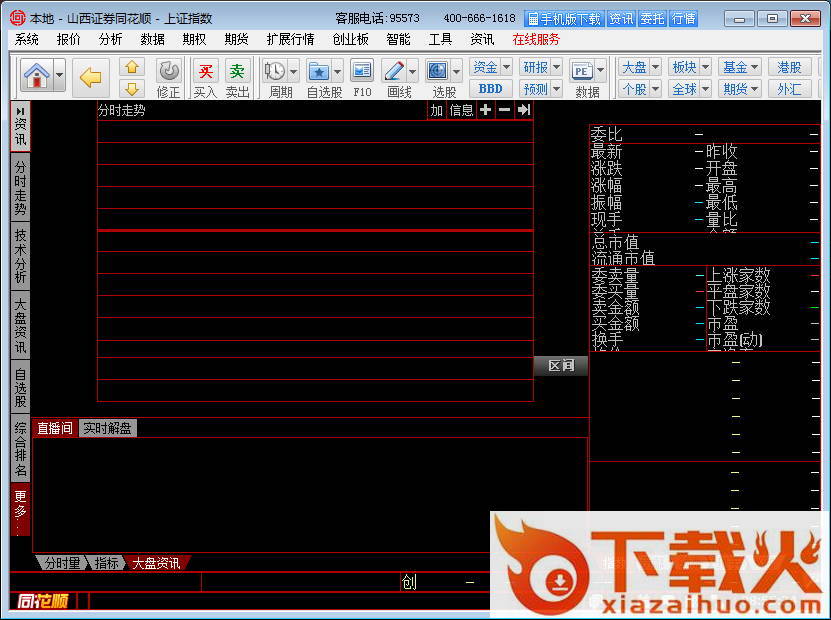Switch to the 实时解盘 tab
The height and width of the screenshot is (620, 831).
tap(108, 428)
